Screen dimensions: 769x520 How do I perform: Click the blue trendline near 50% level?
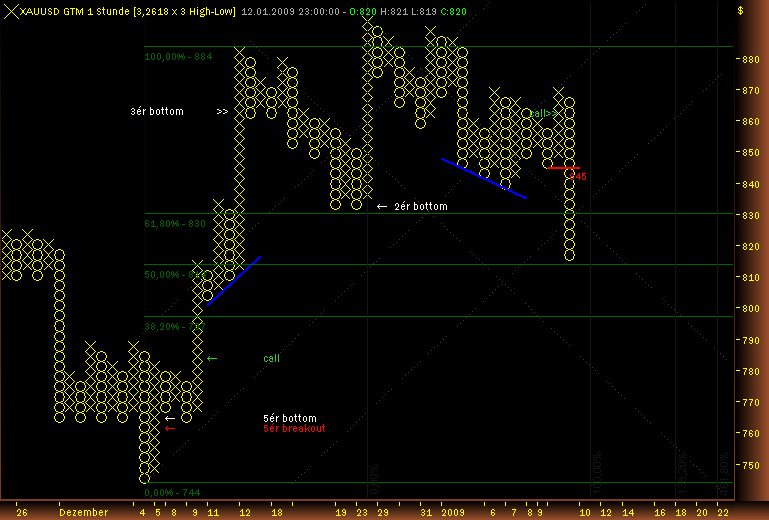[234, 281]
